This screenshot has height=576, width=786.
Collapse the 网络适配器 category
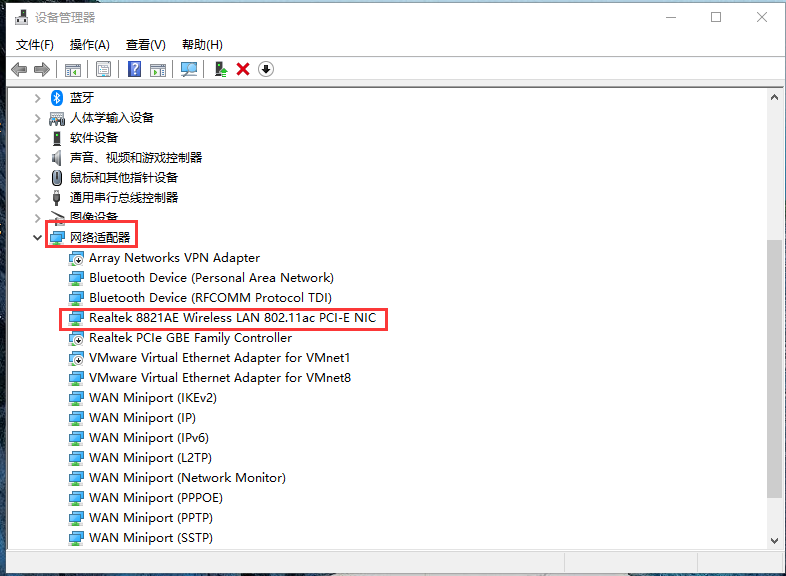click(x=38, y=238)
